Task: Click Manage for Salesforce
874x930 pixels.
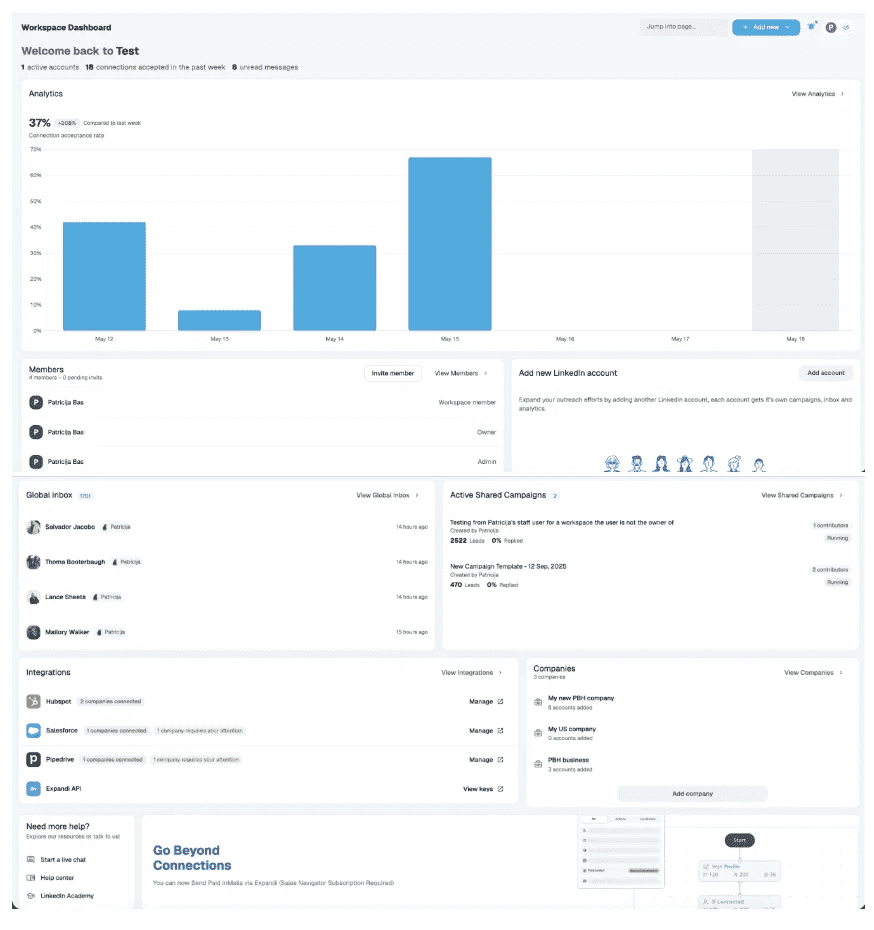Action: point(481,730)
